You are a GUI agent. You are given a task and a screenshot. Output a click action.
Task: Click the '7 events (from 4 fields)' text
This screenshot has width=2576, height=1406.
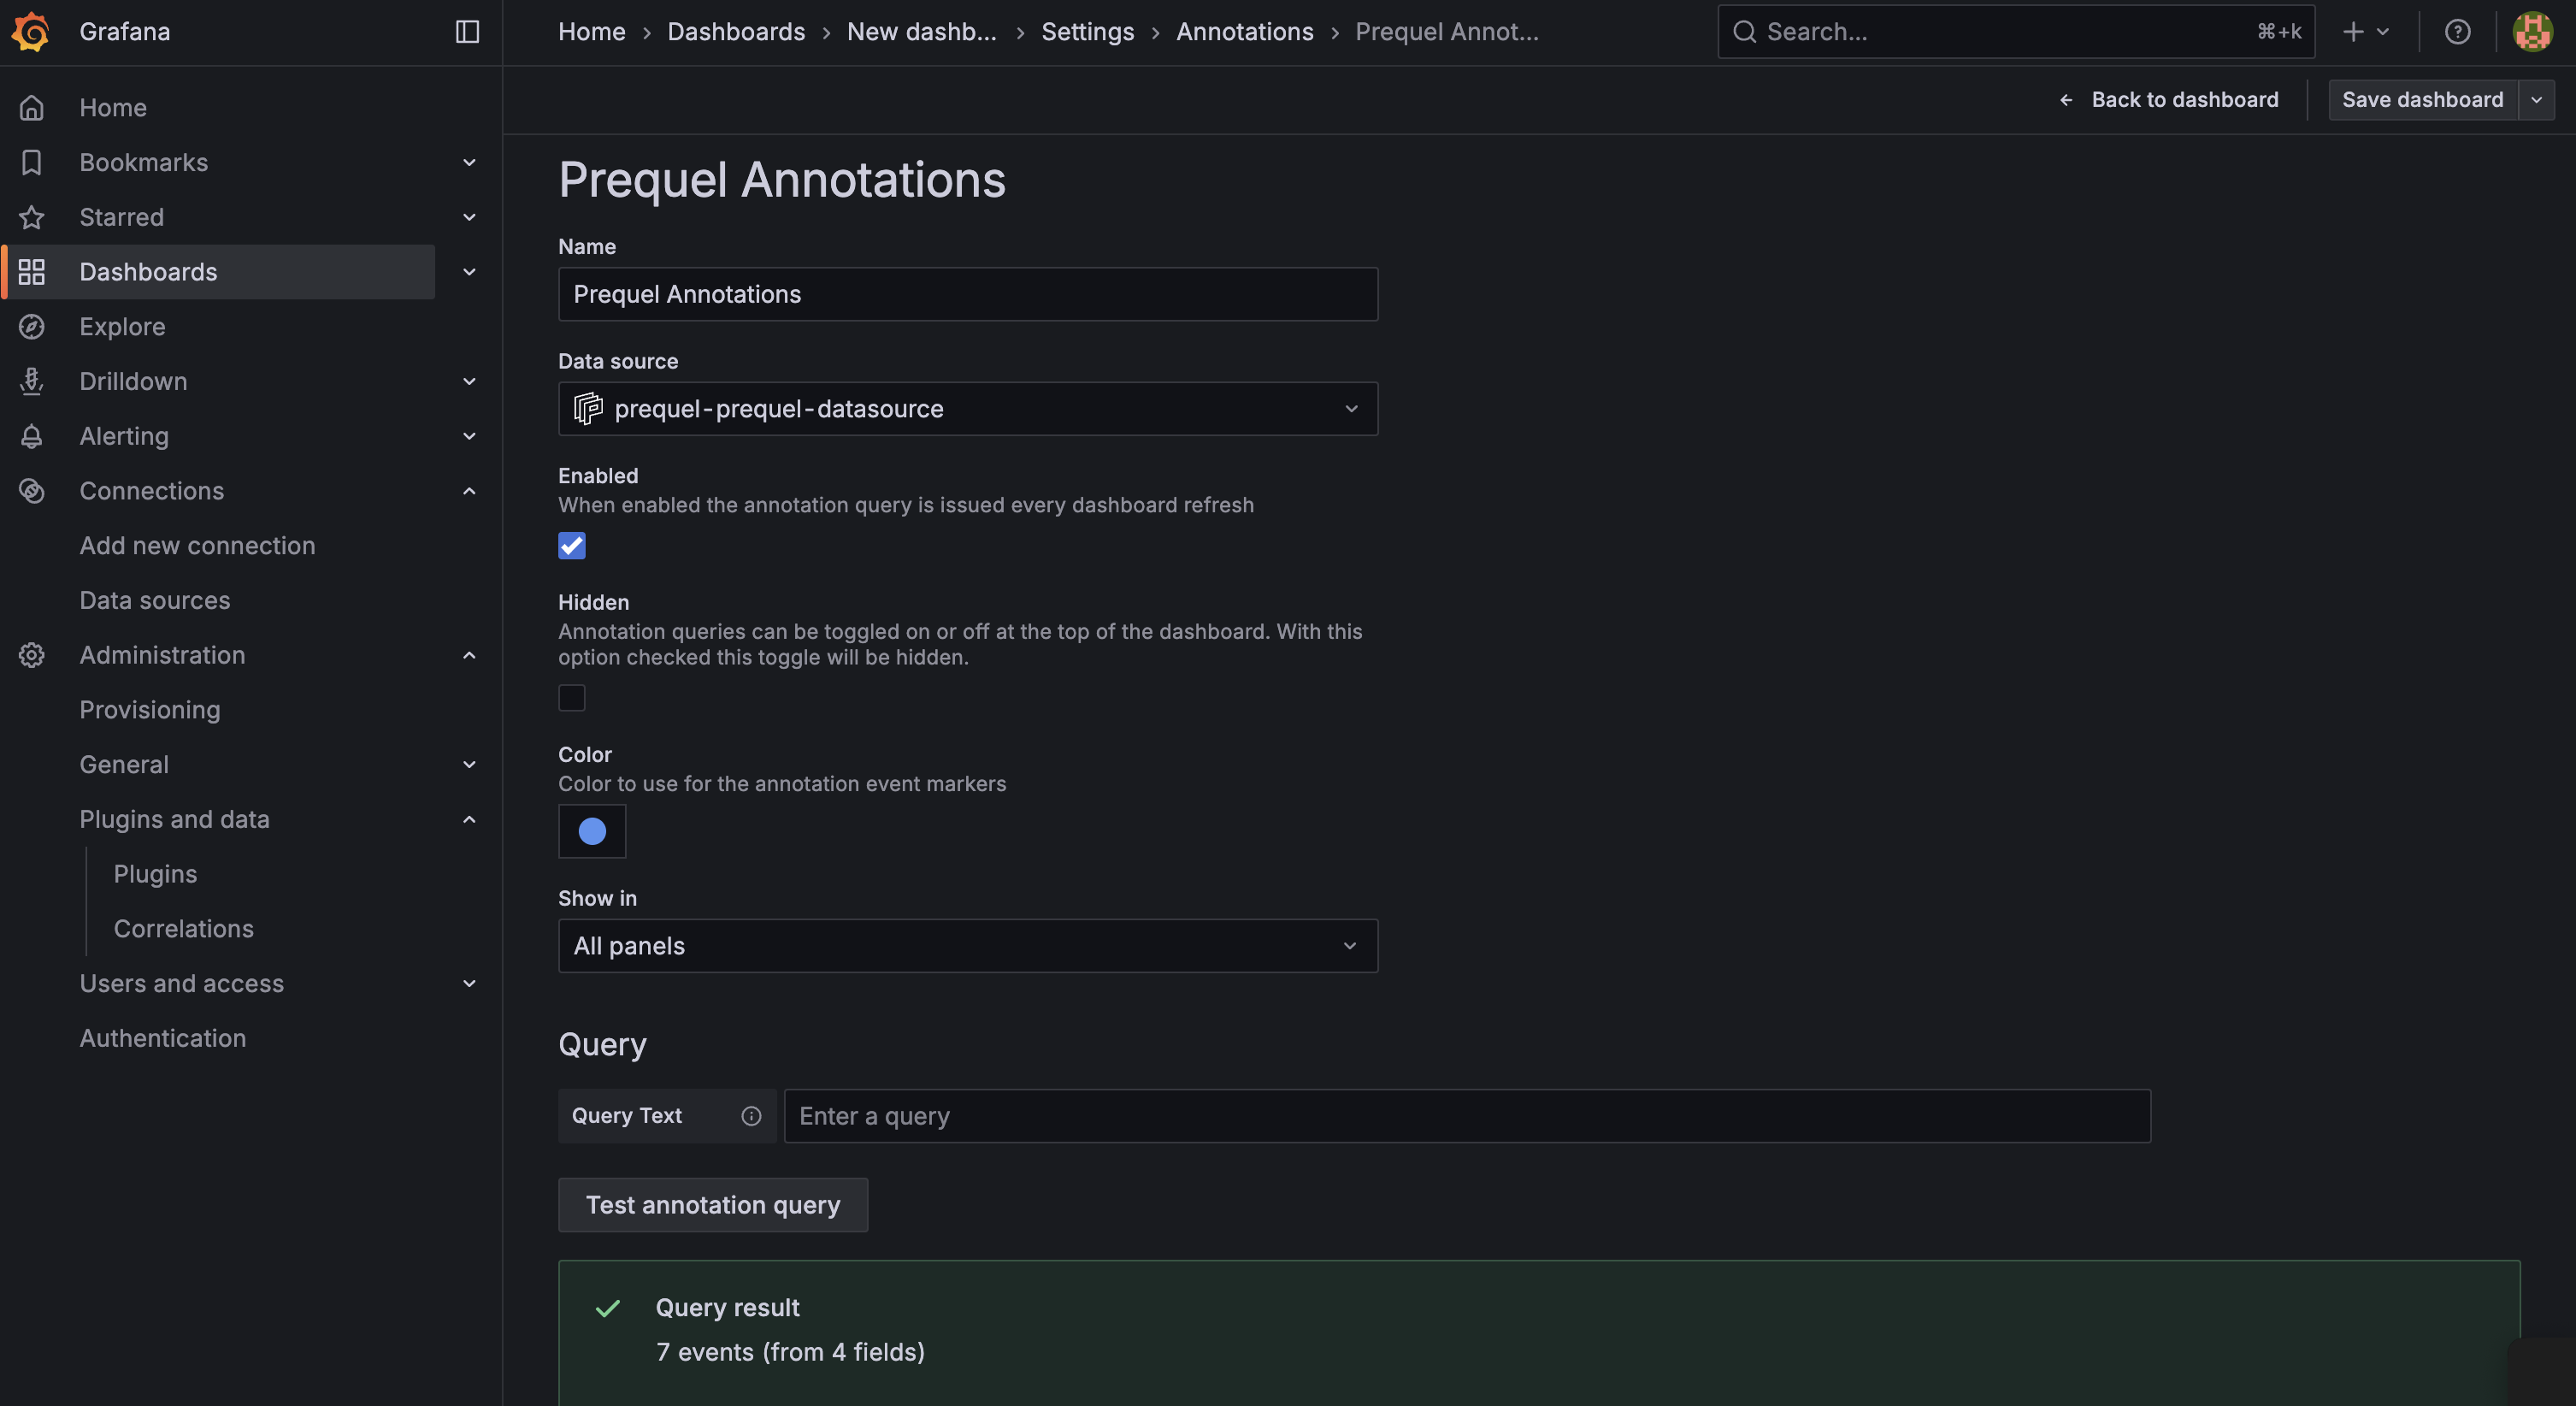[790, 1352]
